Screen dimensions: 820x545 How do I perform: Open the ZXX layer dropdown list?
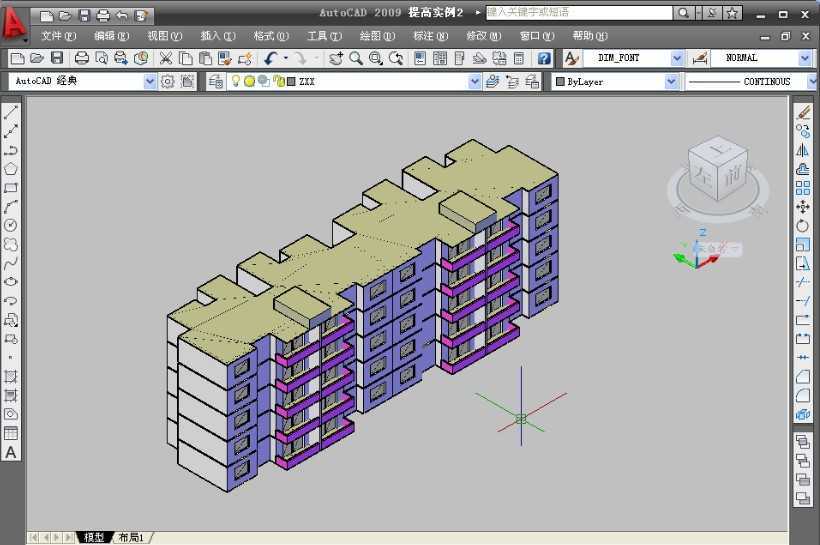474,81
